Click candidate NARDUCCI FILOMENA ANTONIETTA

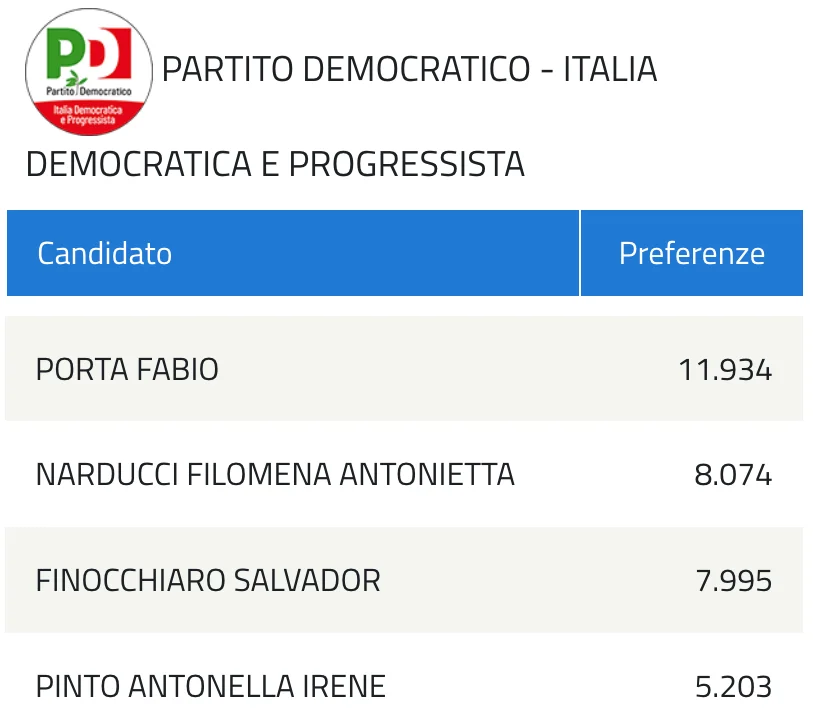click(x=275, y=475)
